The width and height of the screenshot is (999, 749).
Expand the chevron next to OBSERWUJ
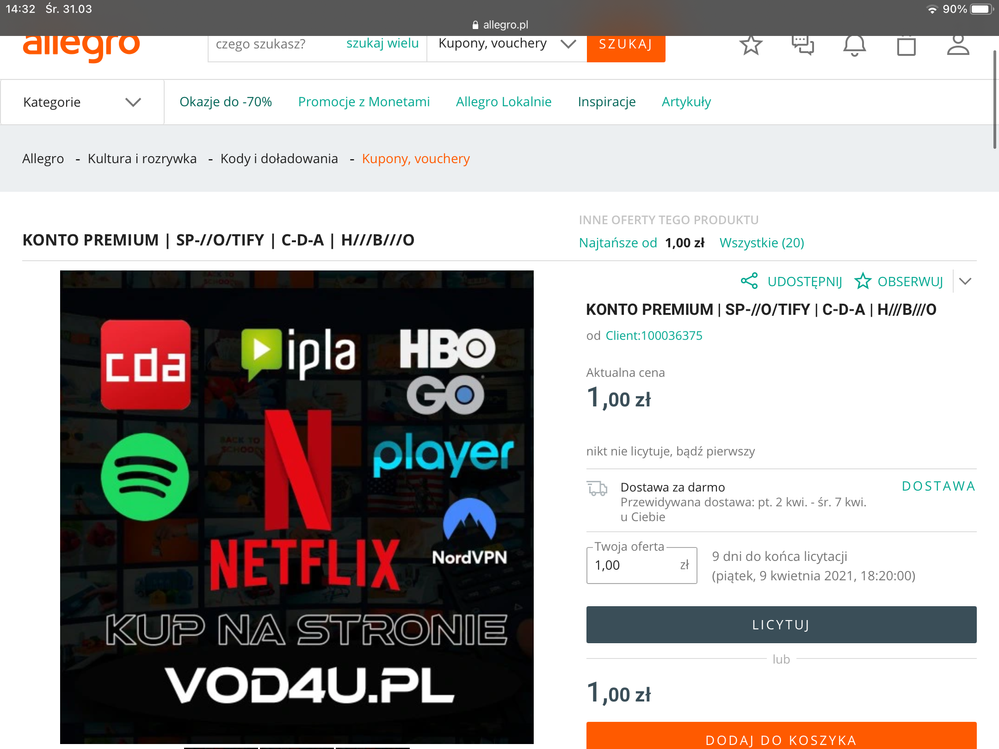pyautogui.click(x=965, y=281)
